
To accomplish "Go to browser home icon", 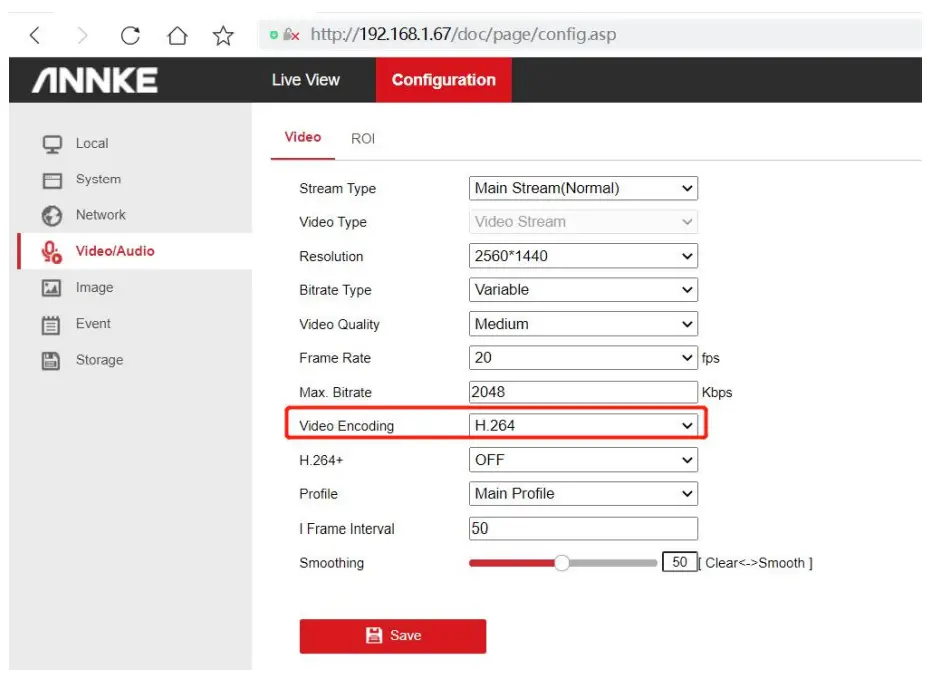I will click(x=177, y=35).
